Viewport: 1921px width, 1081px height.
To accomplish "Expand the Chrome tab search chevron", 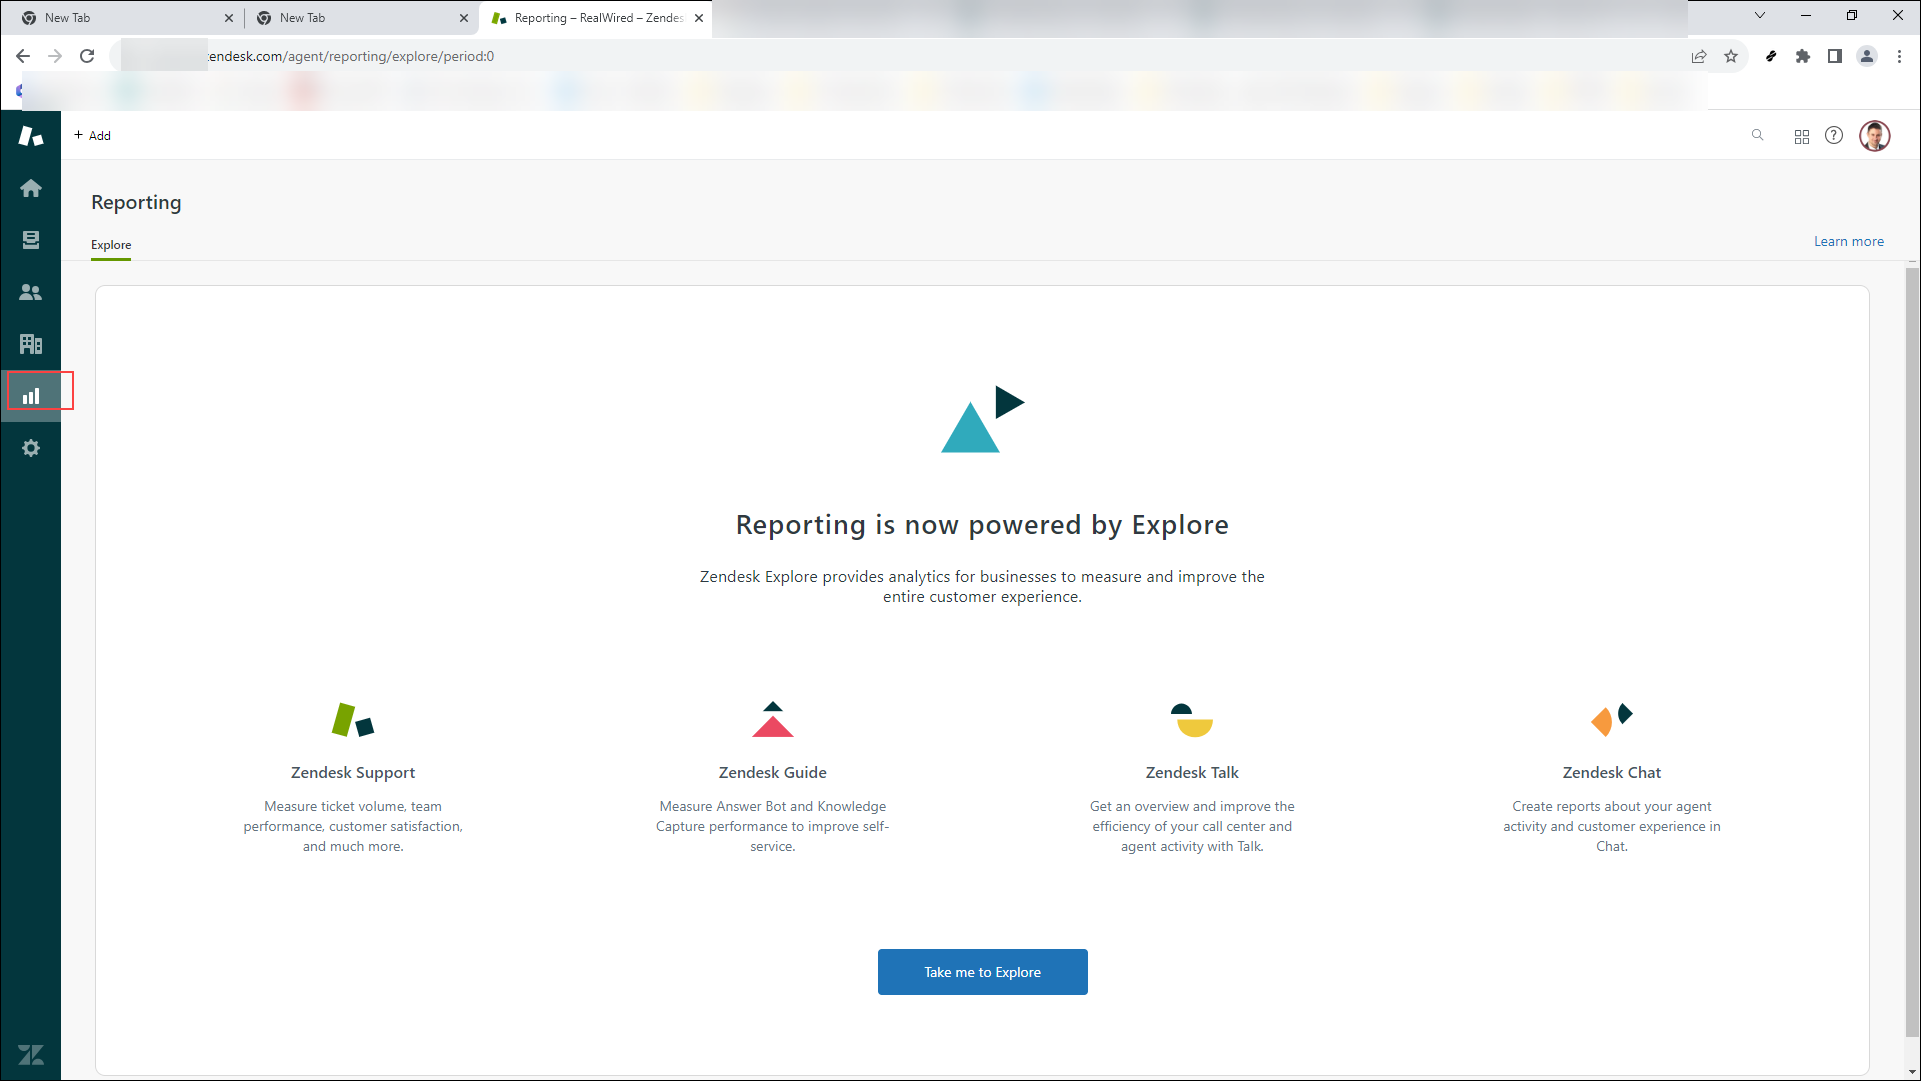I will [1759, 16].
